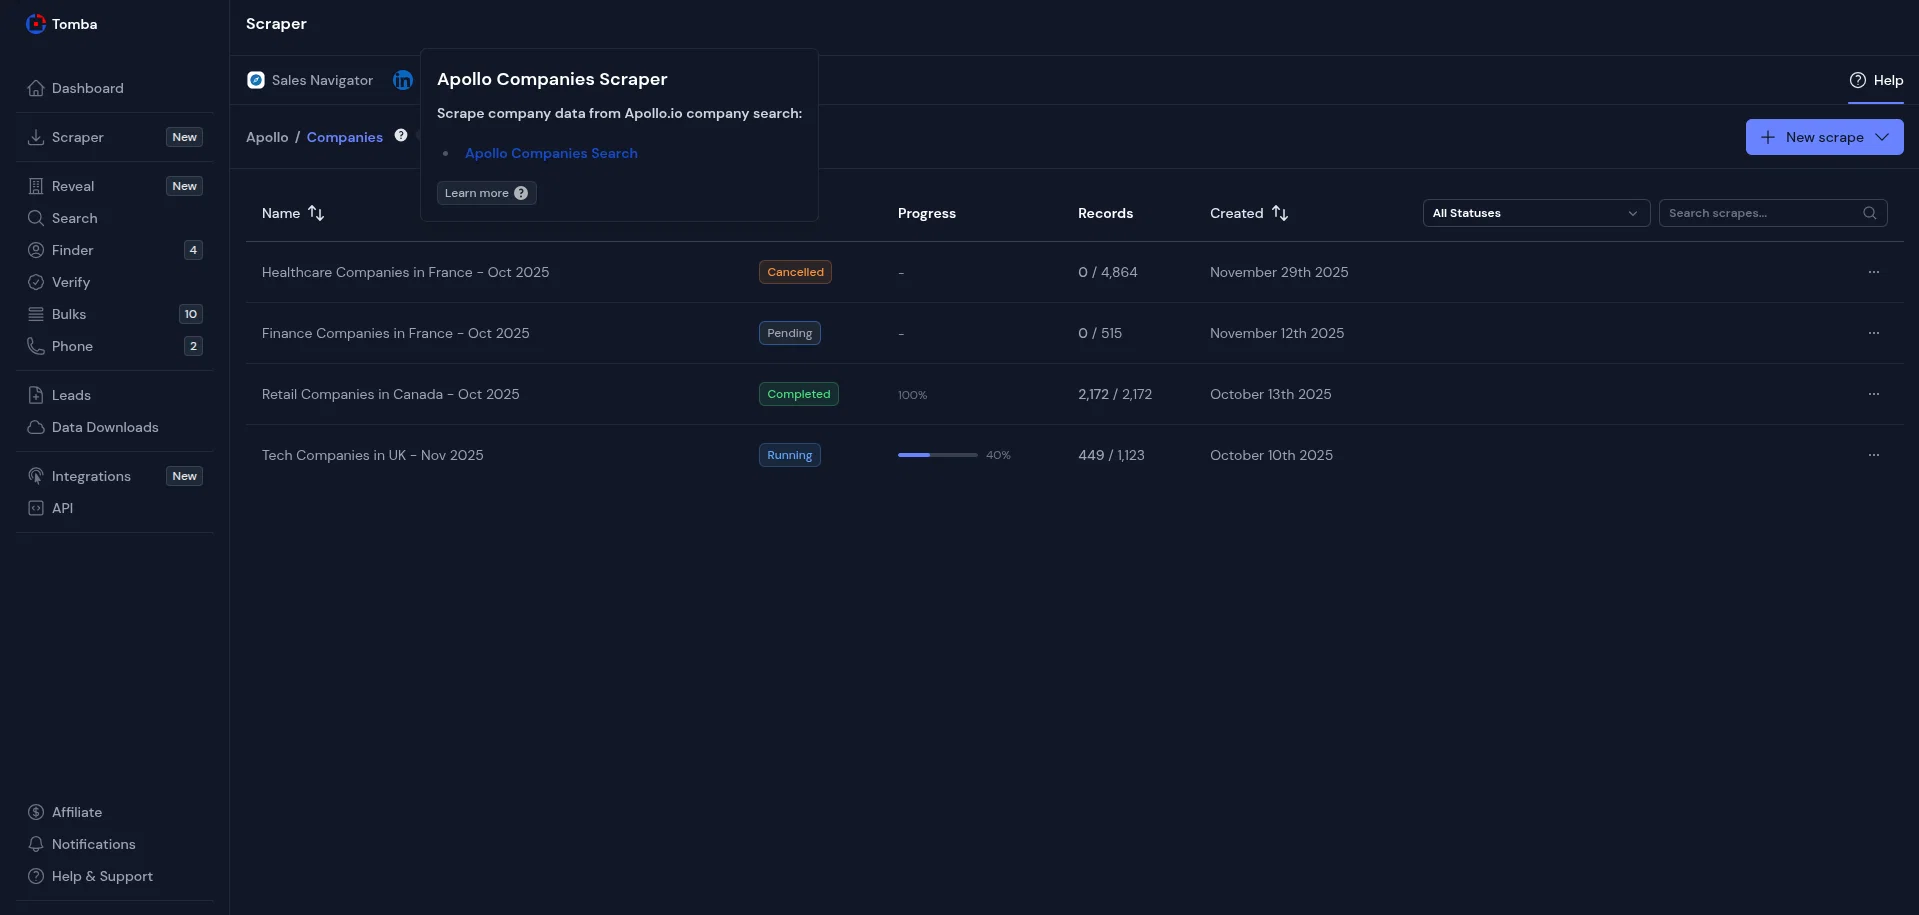Click the Phone handset icon in sidebar

coord(36,346)
